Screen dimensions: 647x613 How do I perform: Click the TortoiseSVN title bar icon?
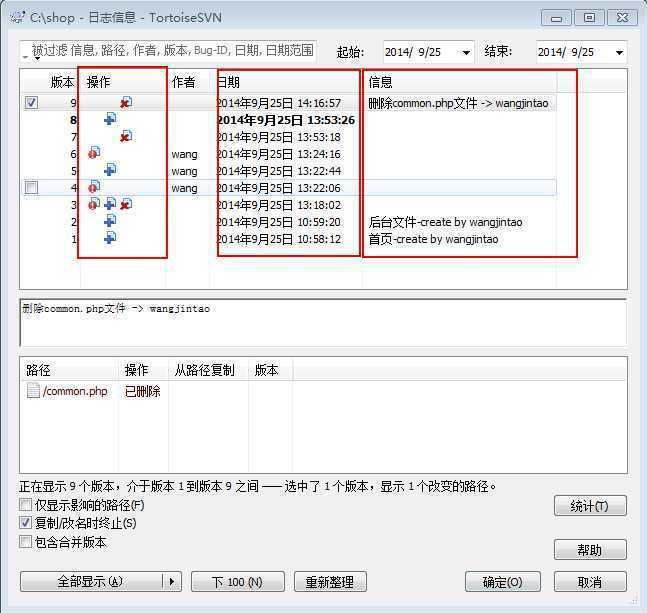[18, 17]
